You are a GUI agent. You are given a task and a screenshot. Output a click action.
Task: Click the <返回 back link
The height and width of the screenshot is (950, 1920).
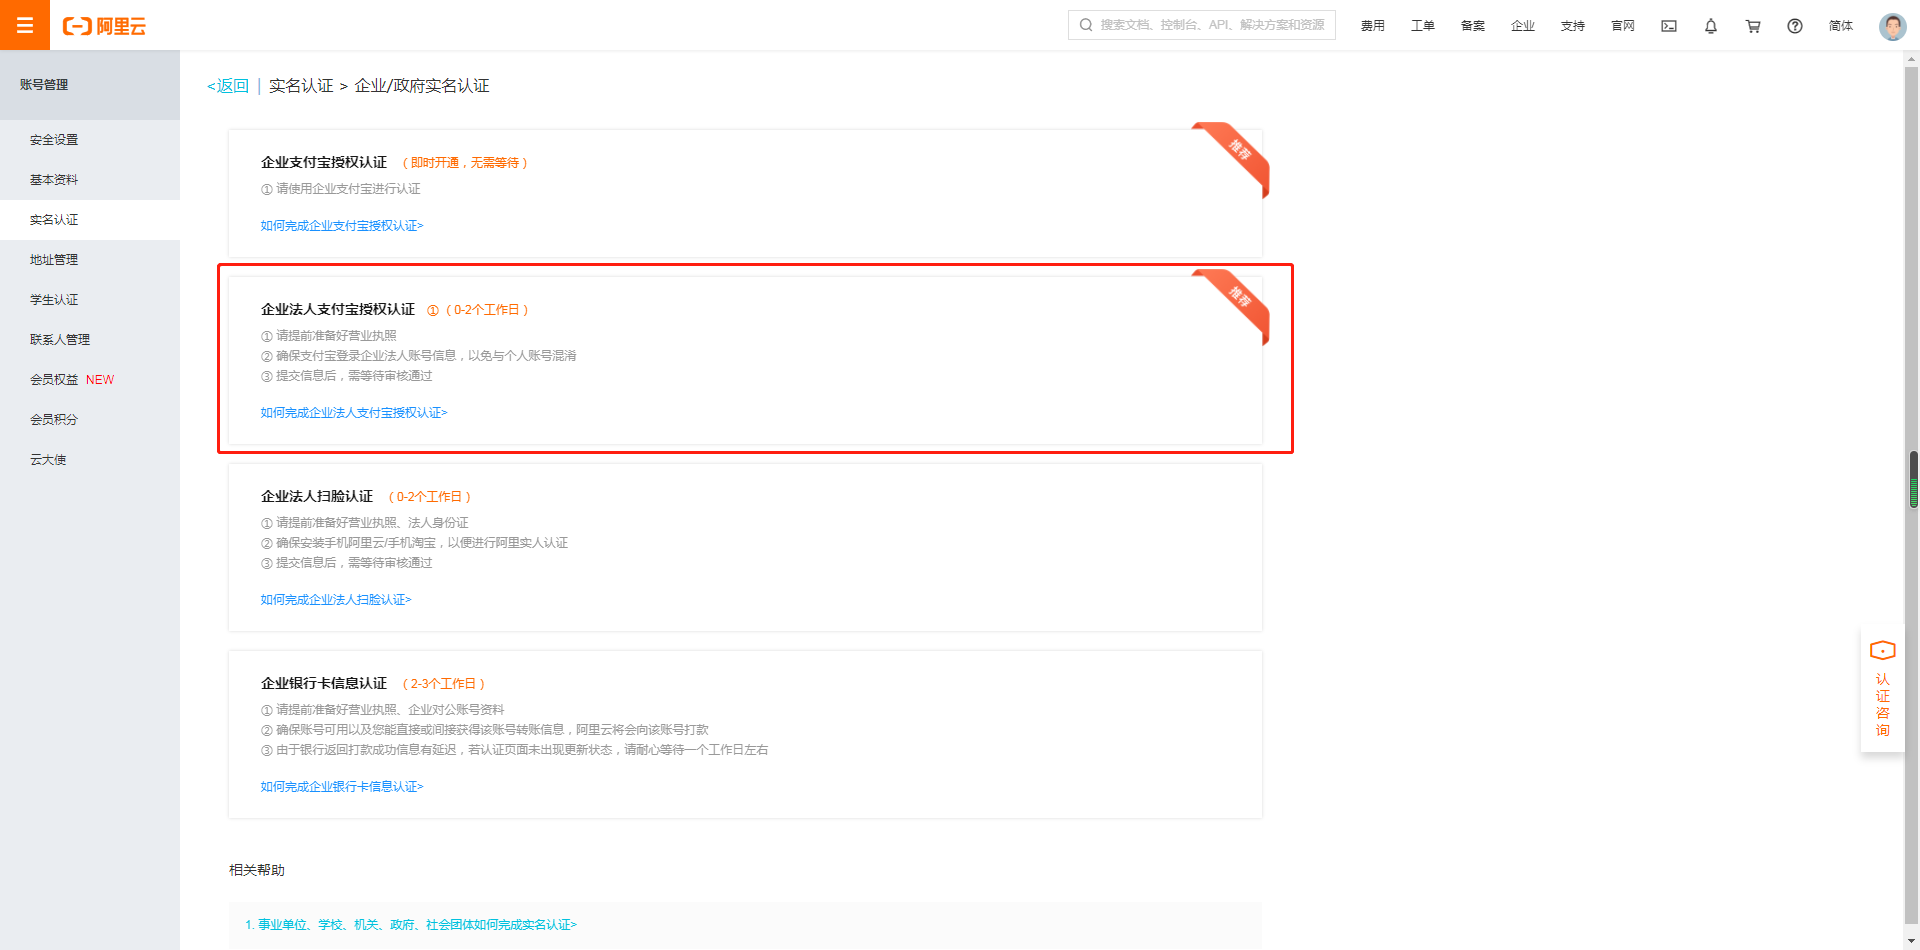click(228, 86)
